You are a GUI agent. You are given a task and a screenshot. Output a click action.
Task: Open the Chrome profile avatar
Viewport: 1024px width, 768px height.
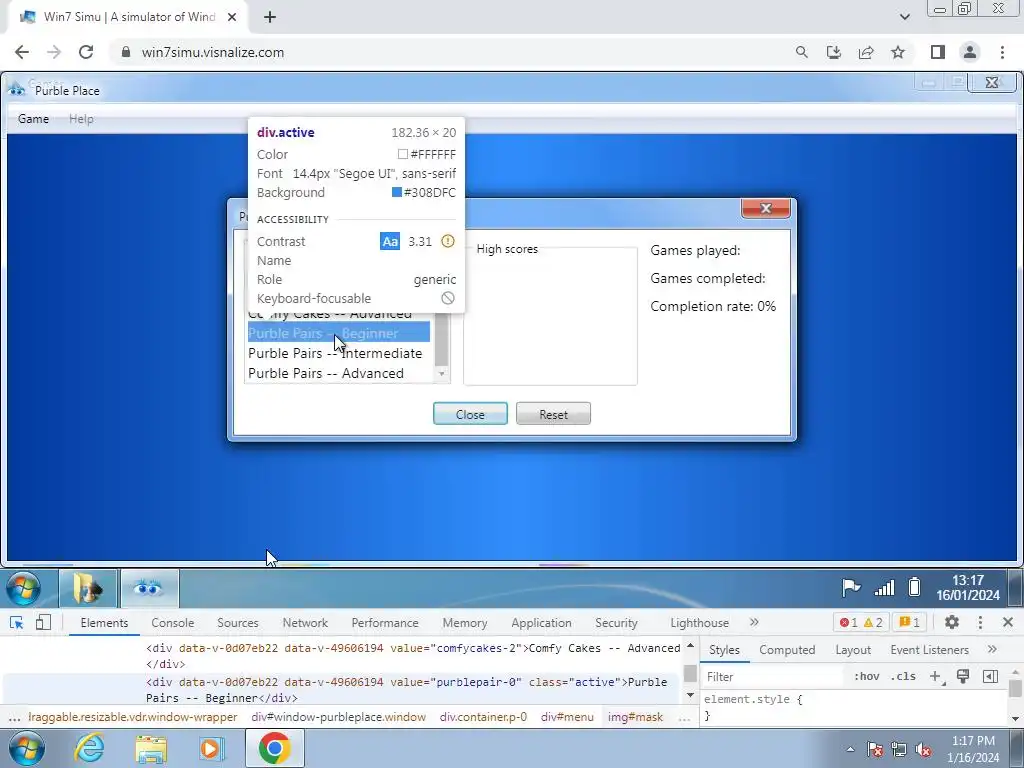(970, 52)
